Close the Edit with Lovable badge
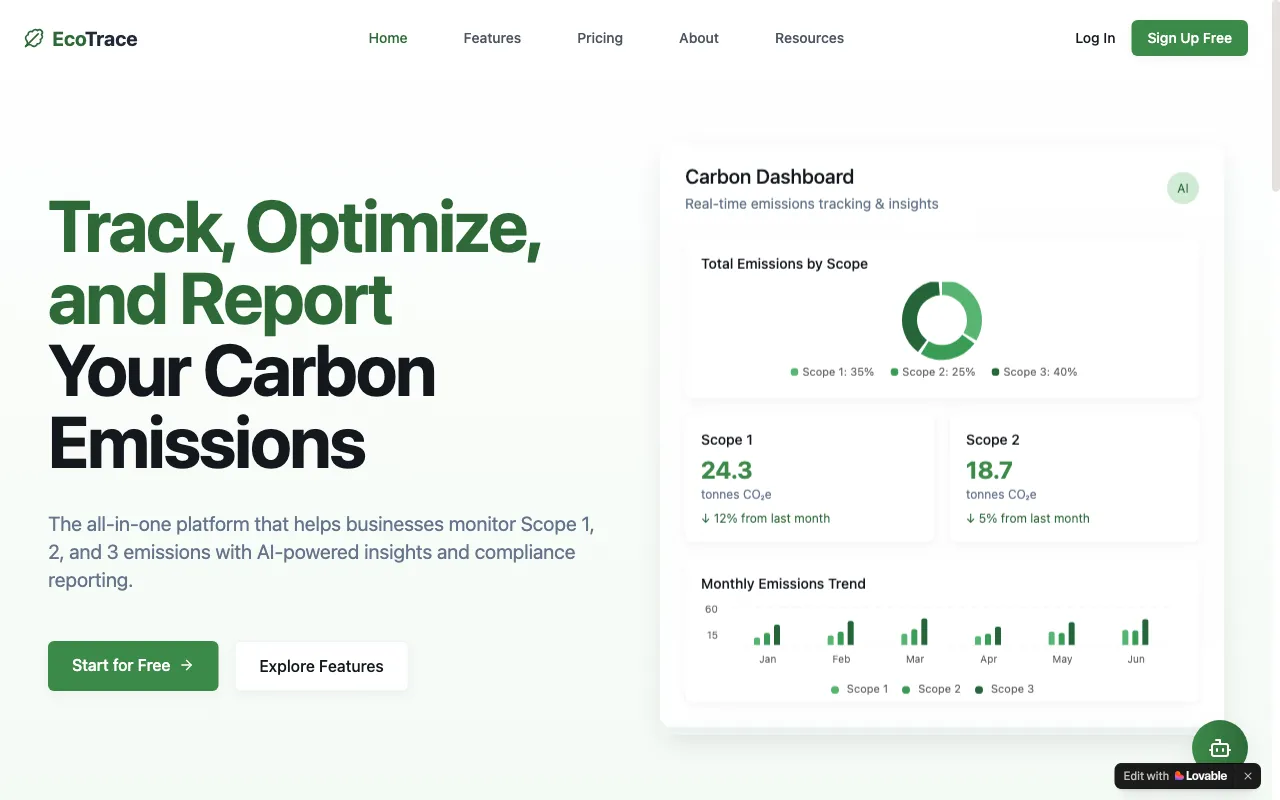 1247,776
